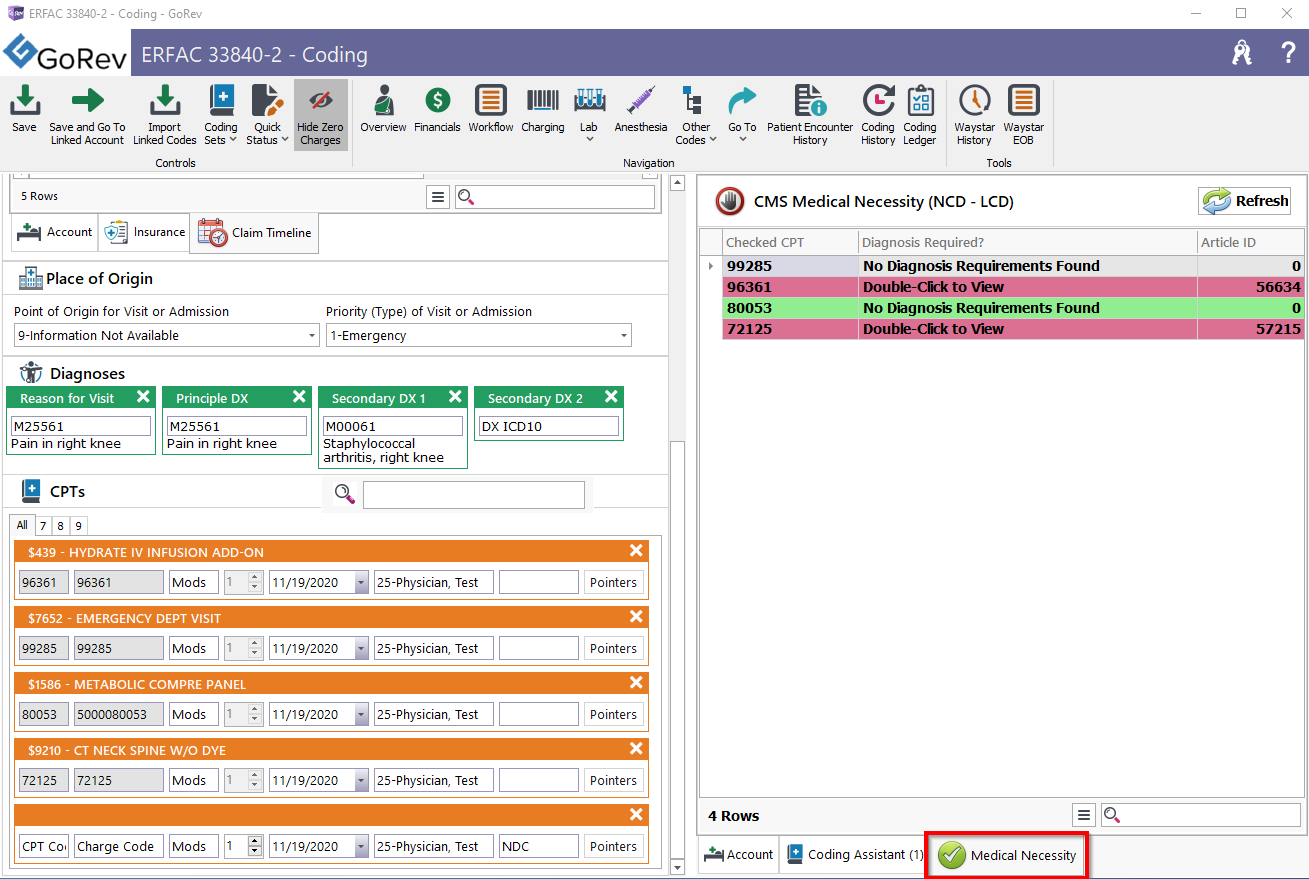The height and width of the screenshot is (879, 1309).
Task: Switch to the Account tab on left panel
Action: tap(54, 232)
